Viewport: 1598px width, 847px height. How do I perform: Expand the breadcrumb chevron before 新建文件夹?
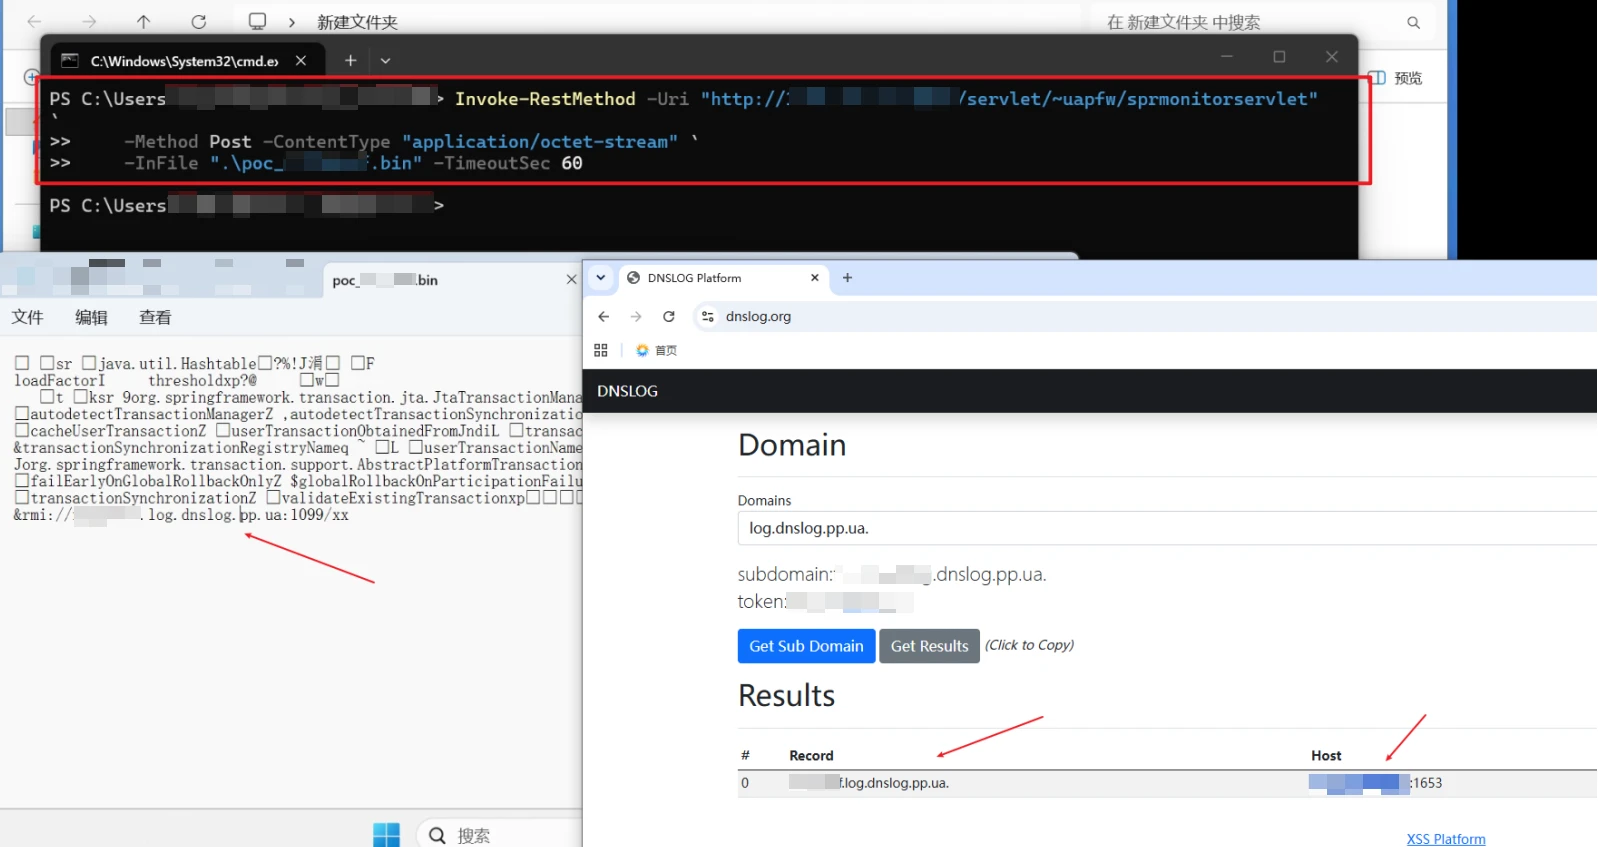coord(292,22)
